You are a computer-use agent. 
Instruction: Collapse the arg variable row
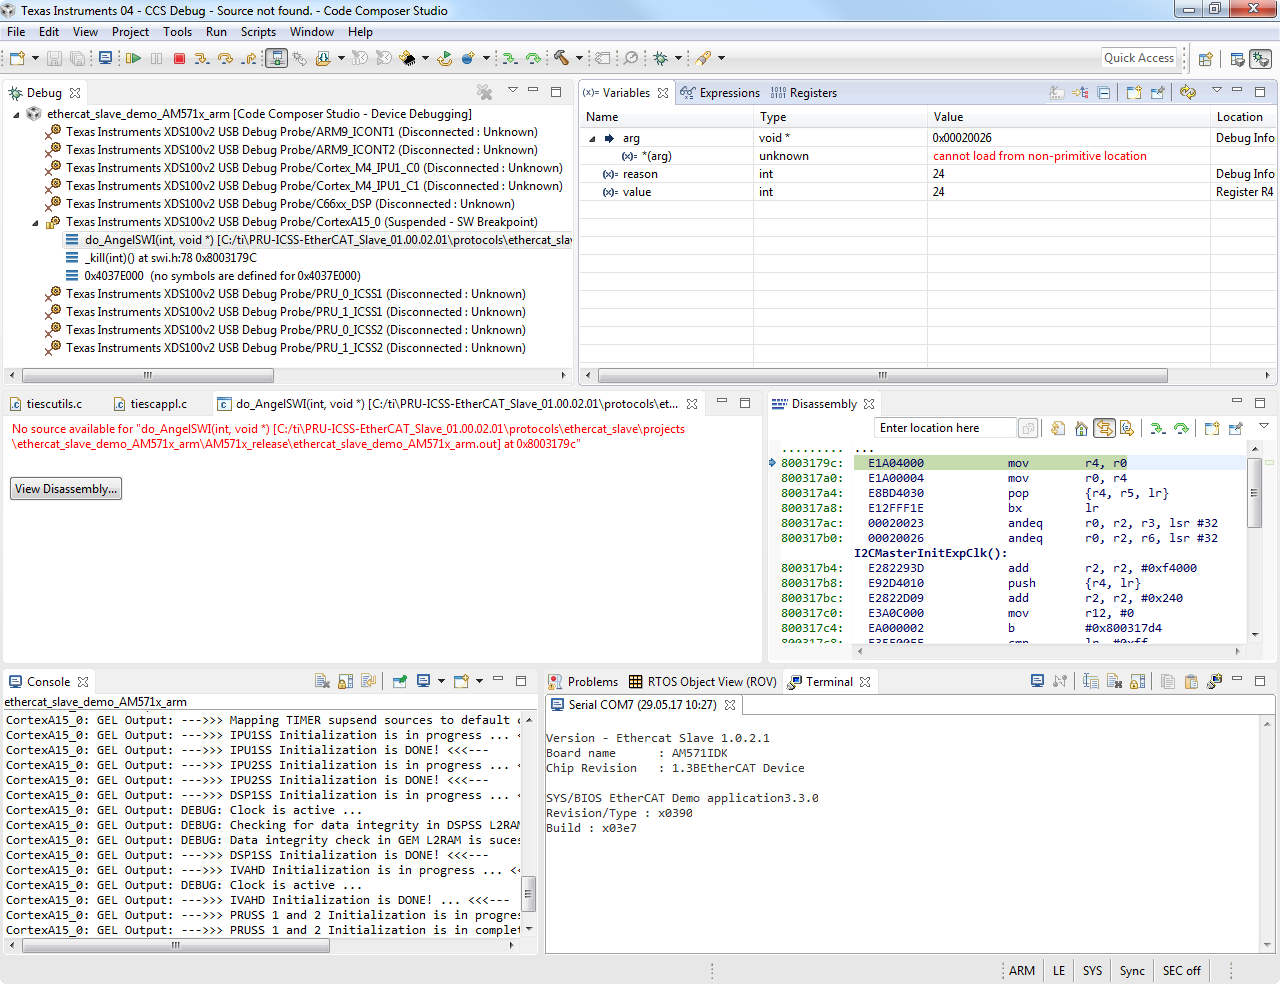[x=592, y=139]
